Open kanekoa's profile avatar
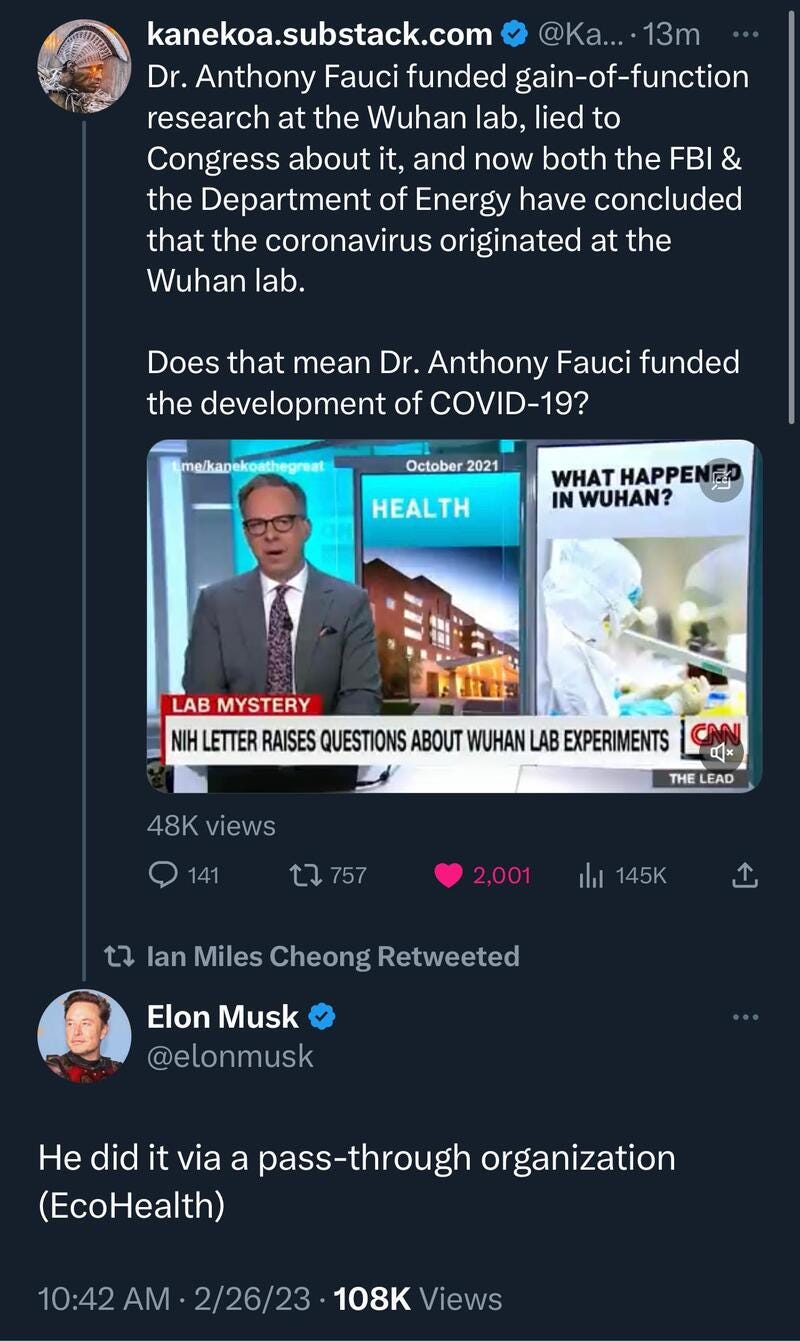800x1341 pixels. 84,66
